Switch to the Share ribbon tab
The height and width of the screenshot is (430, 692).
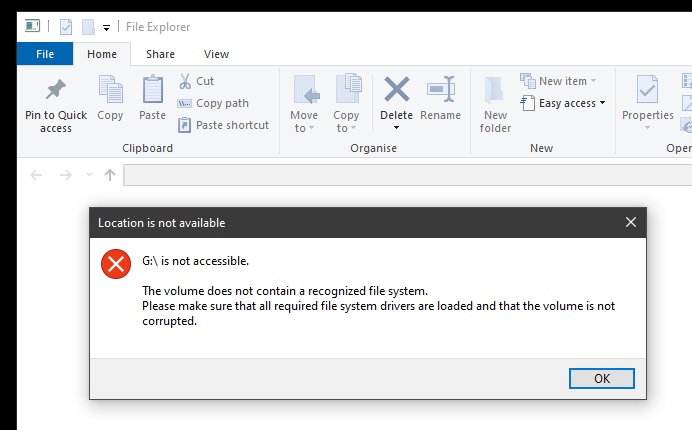coord(160,54)
